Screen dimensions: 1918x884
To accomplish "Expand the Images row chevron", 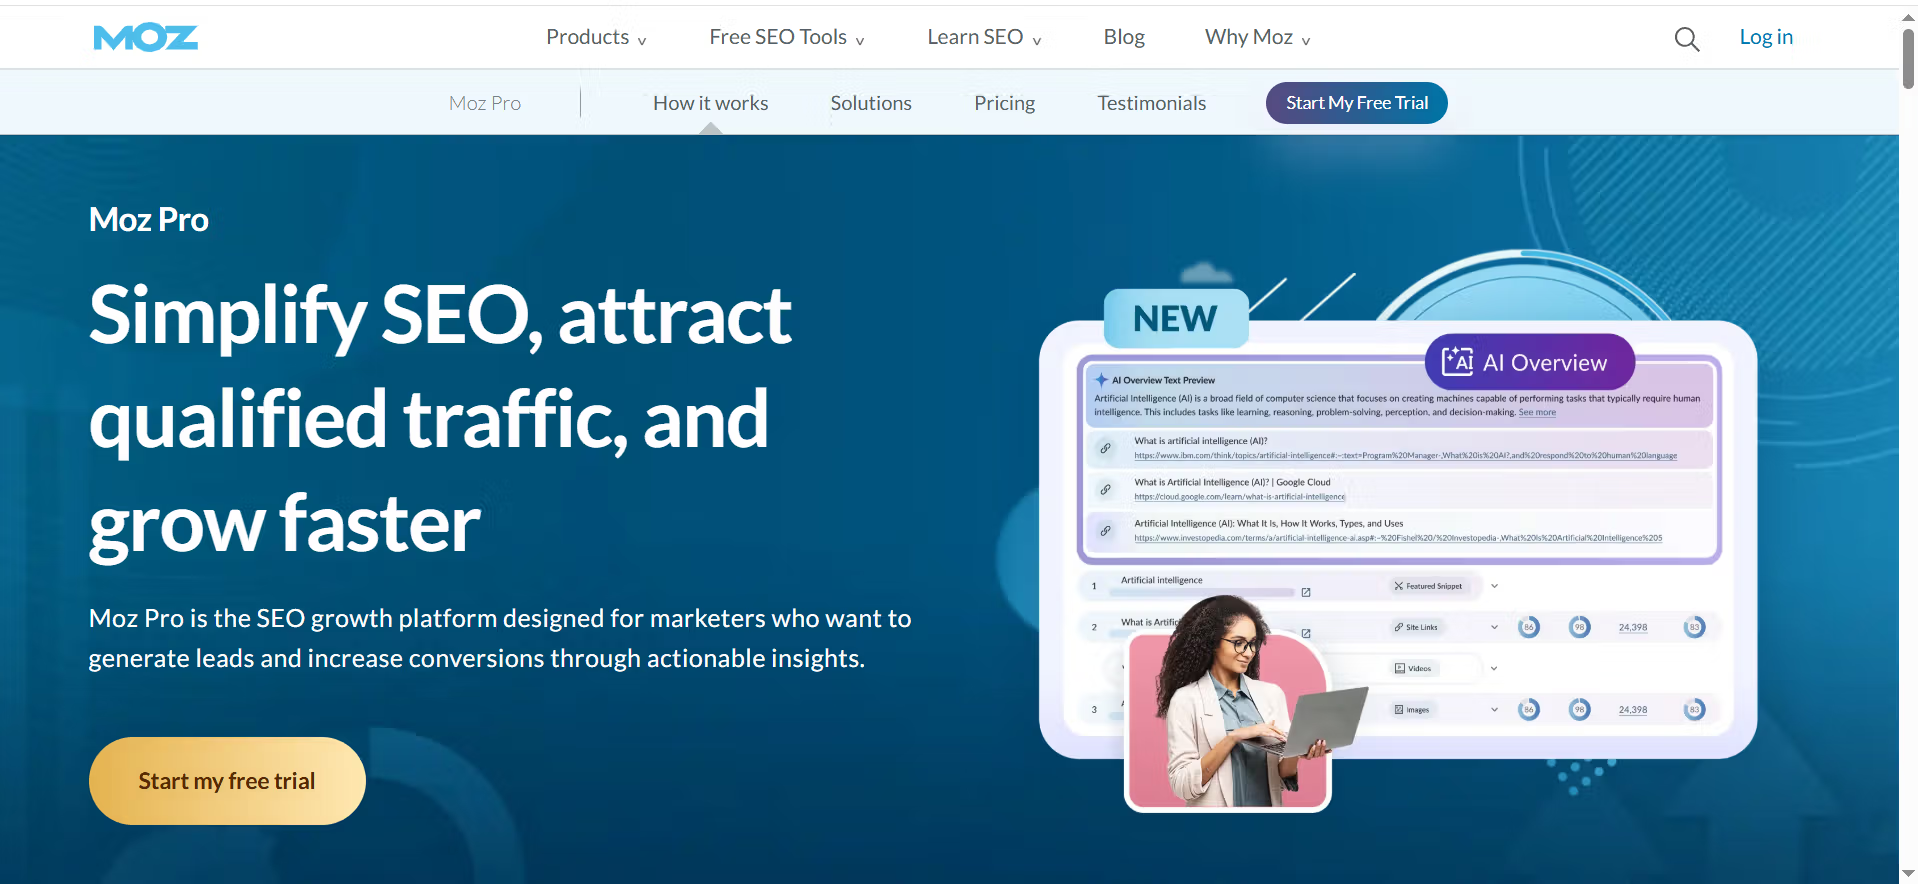I will click(1494, 709).
